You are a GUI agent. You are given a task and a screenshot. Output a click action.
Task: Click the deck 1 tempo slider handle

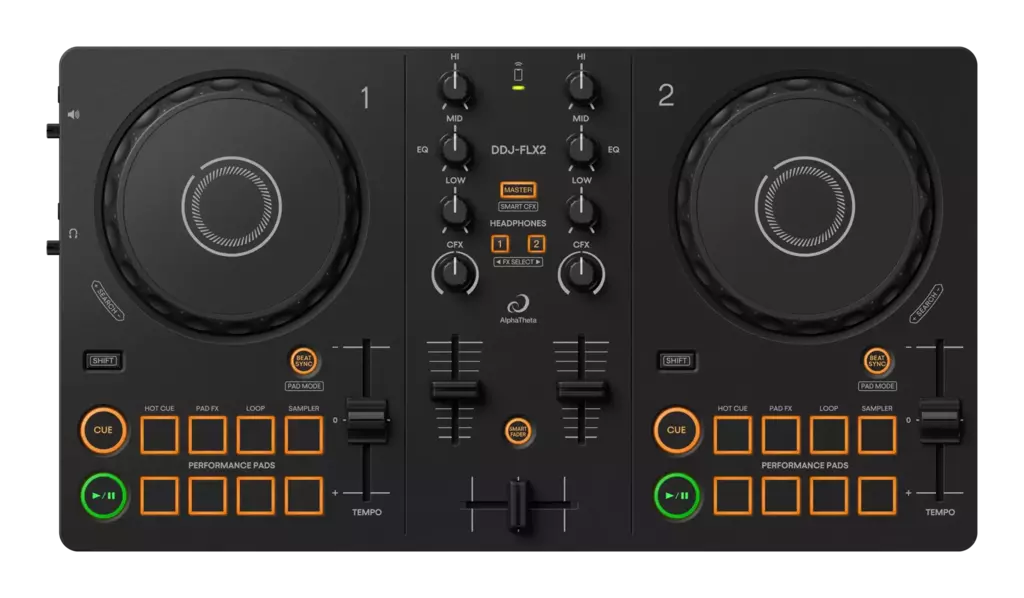[x=367, y=419]
